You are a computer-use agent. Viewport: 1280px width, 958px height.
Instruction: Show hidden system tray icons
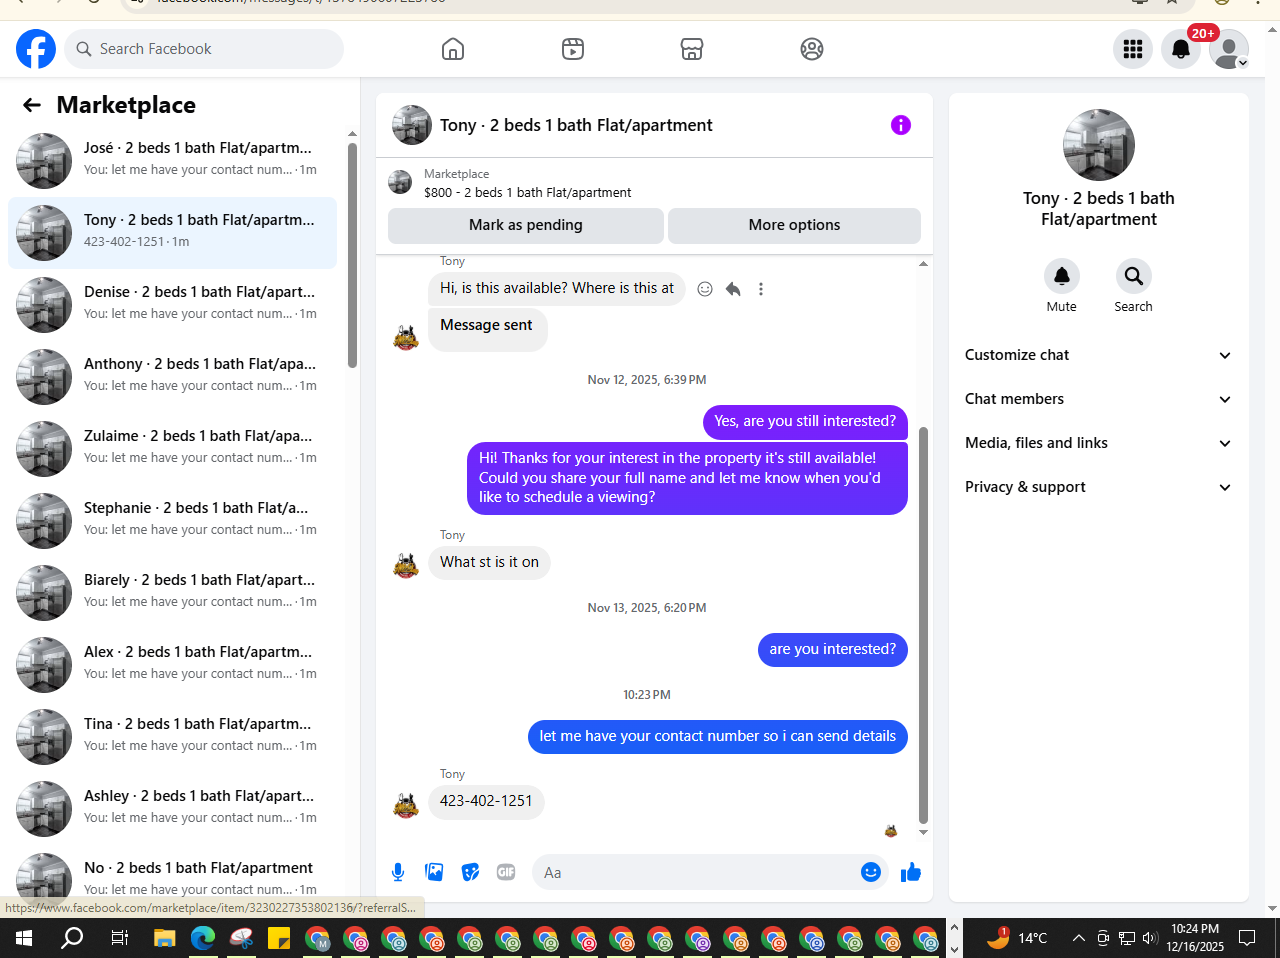1078,938
